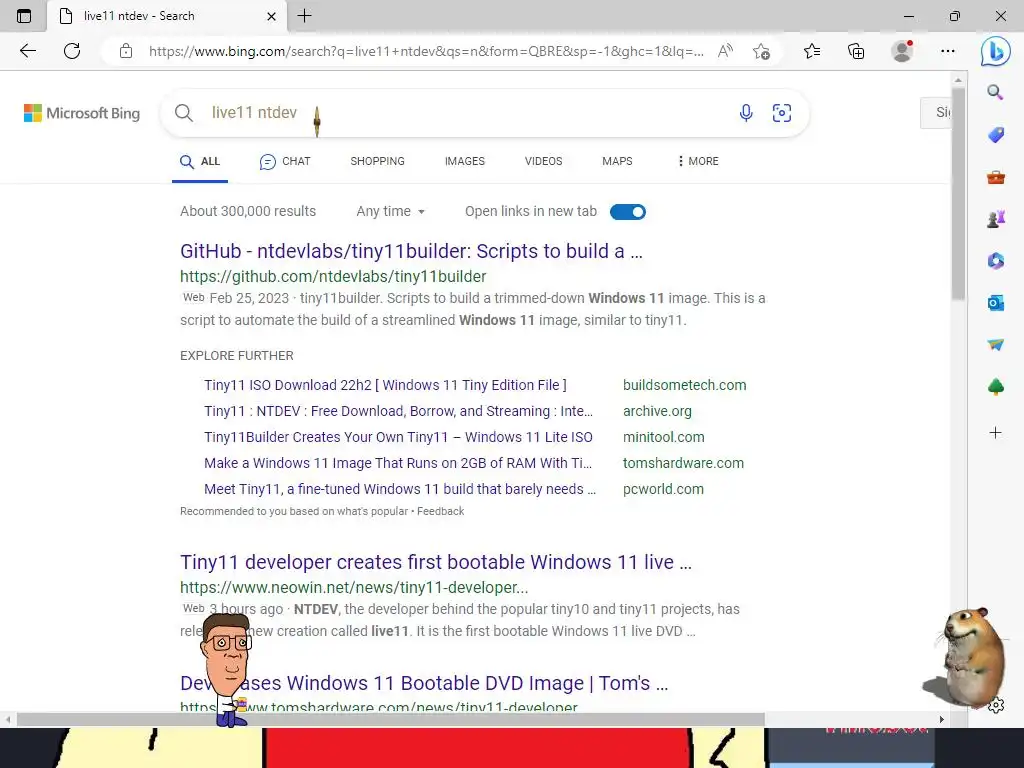View site information lock icon
This screenshot has width=1024, height=768.
pos(126,51)
